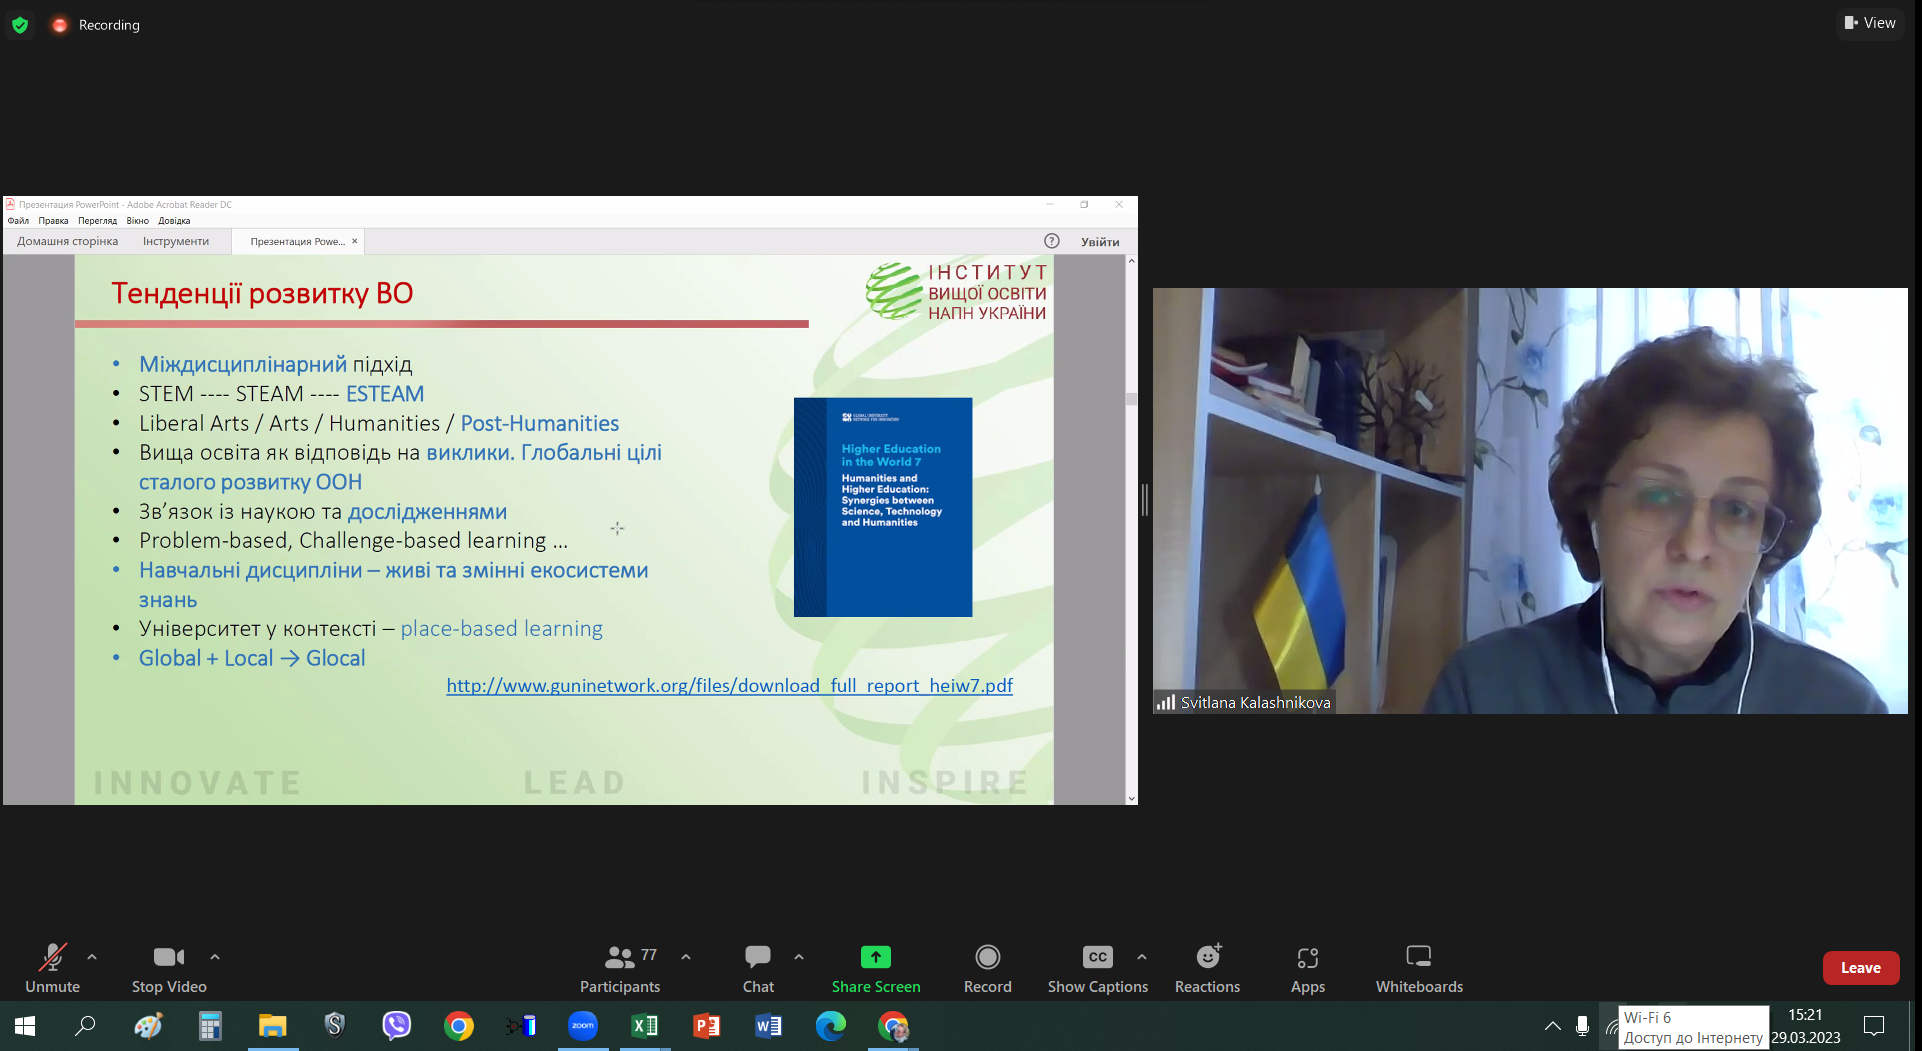Expand chat options arrow next to Chat
The image size is (1922, 1051).
click(799, 957)
